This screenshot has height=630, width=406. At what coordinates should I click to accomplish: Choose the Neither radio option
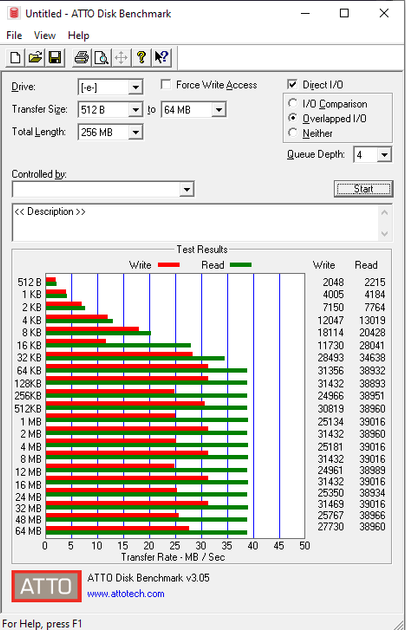[x=293, y=133]
